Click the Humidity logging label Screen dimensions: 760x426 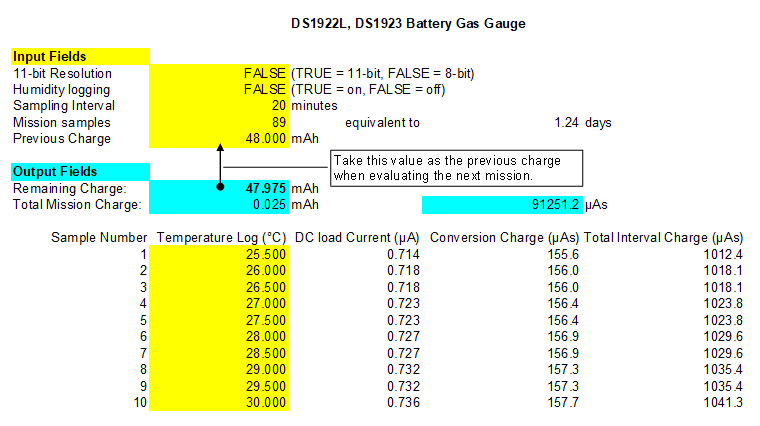[x=62, y=90]
